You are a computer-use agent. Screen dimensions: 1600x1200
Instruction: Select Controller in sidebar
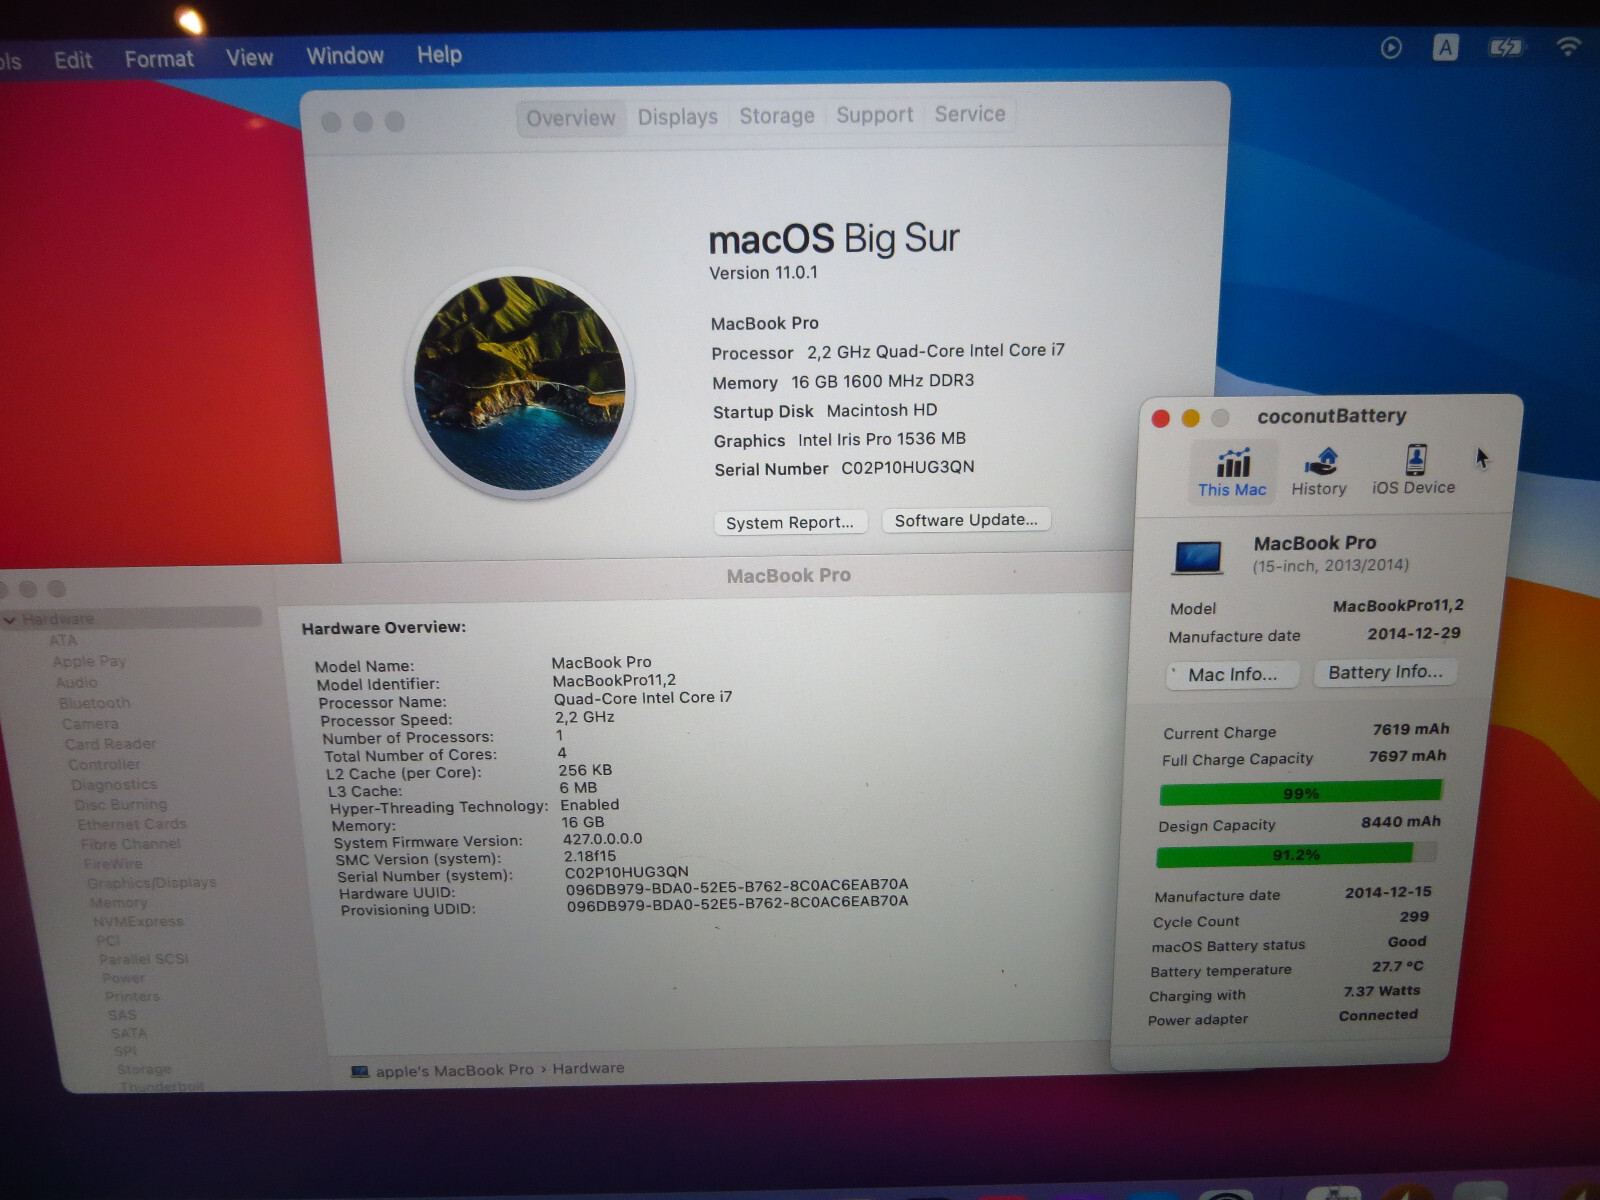click(x=104, y=764)
